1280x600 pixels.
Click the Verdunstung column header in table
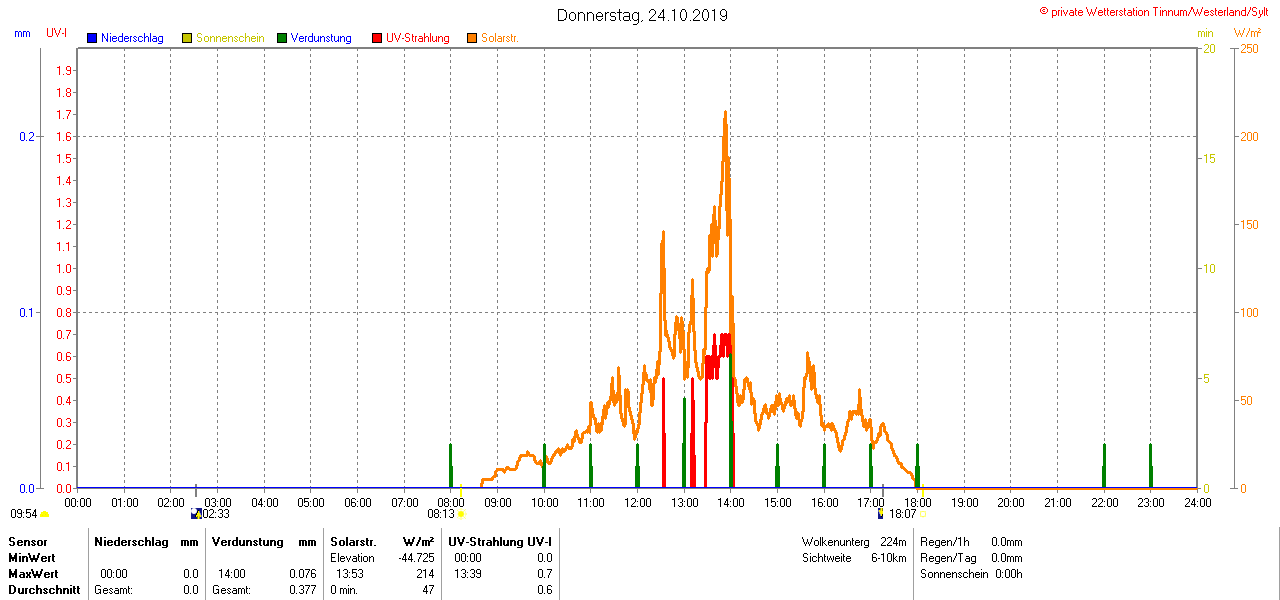pos(247,541)
